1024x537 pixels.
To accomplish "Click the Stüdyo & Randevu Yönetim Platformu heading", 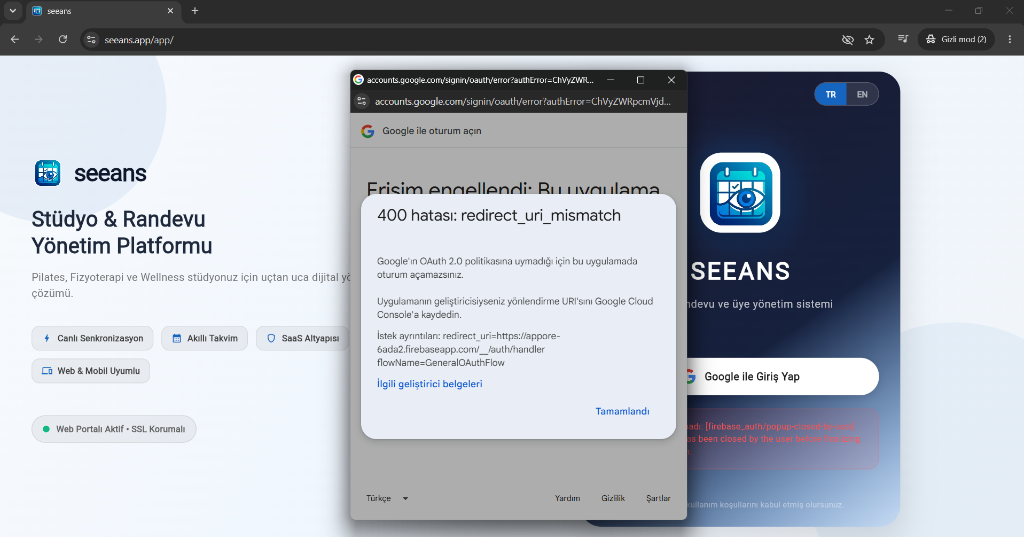I will tap(122, 233).
